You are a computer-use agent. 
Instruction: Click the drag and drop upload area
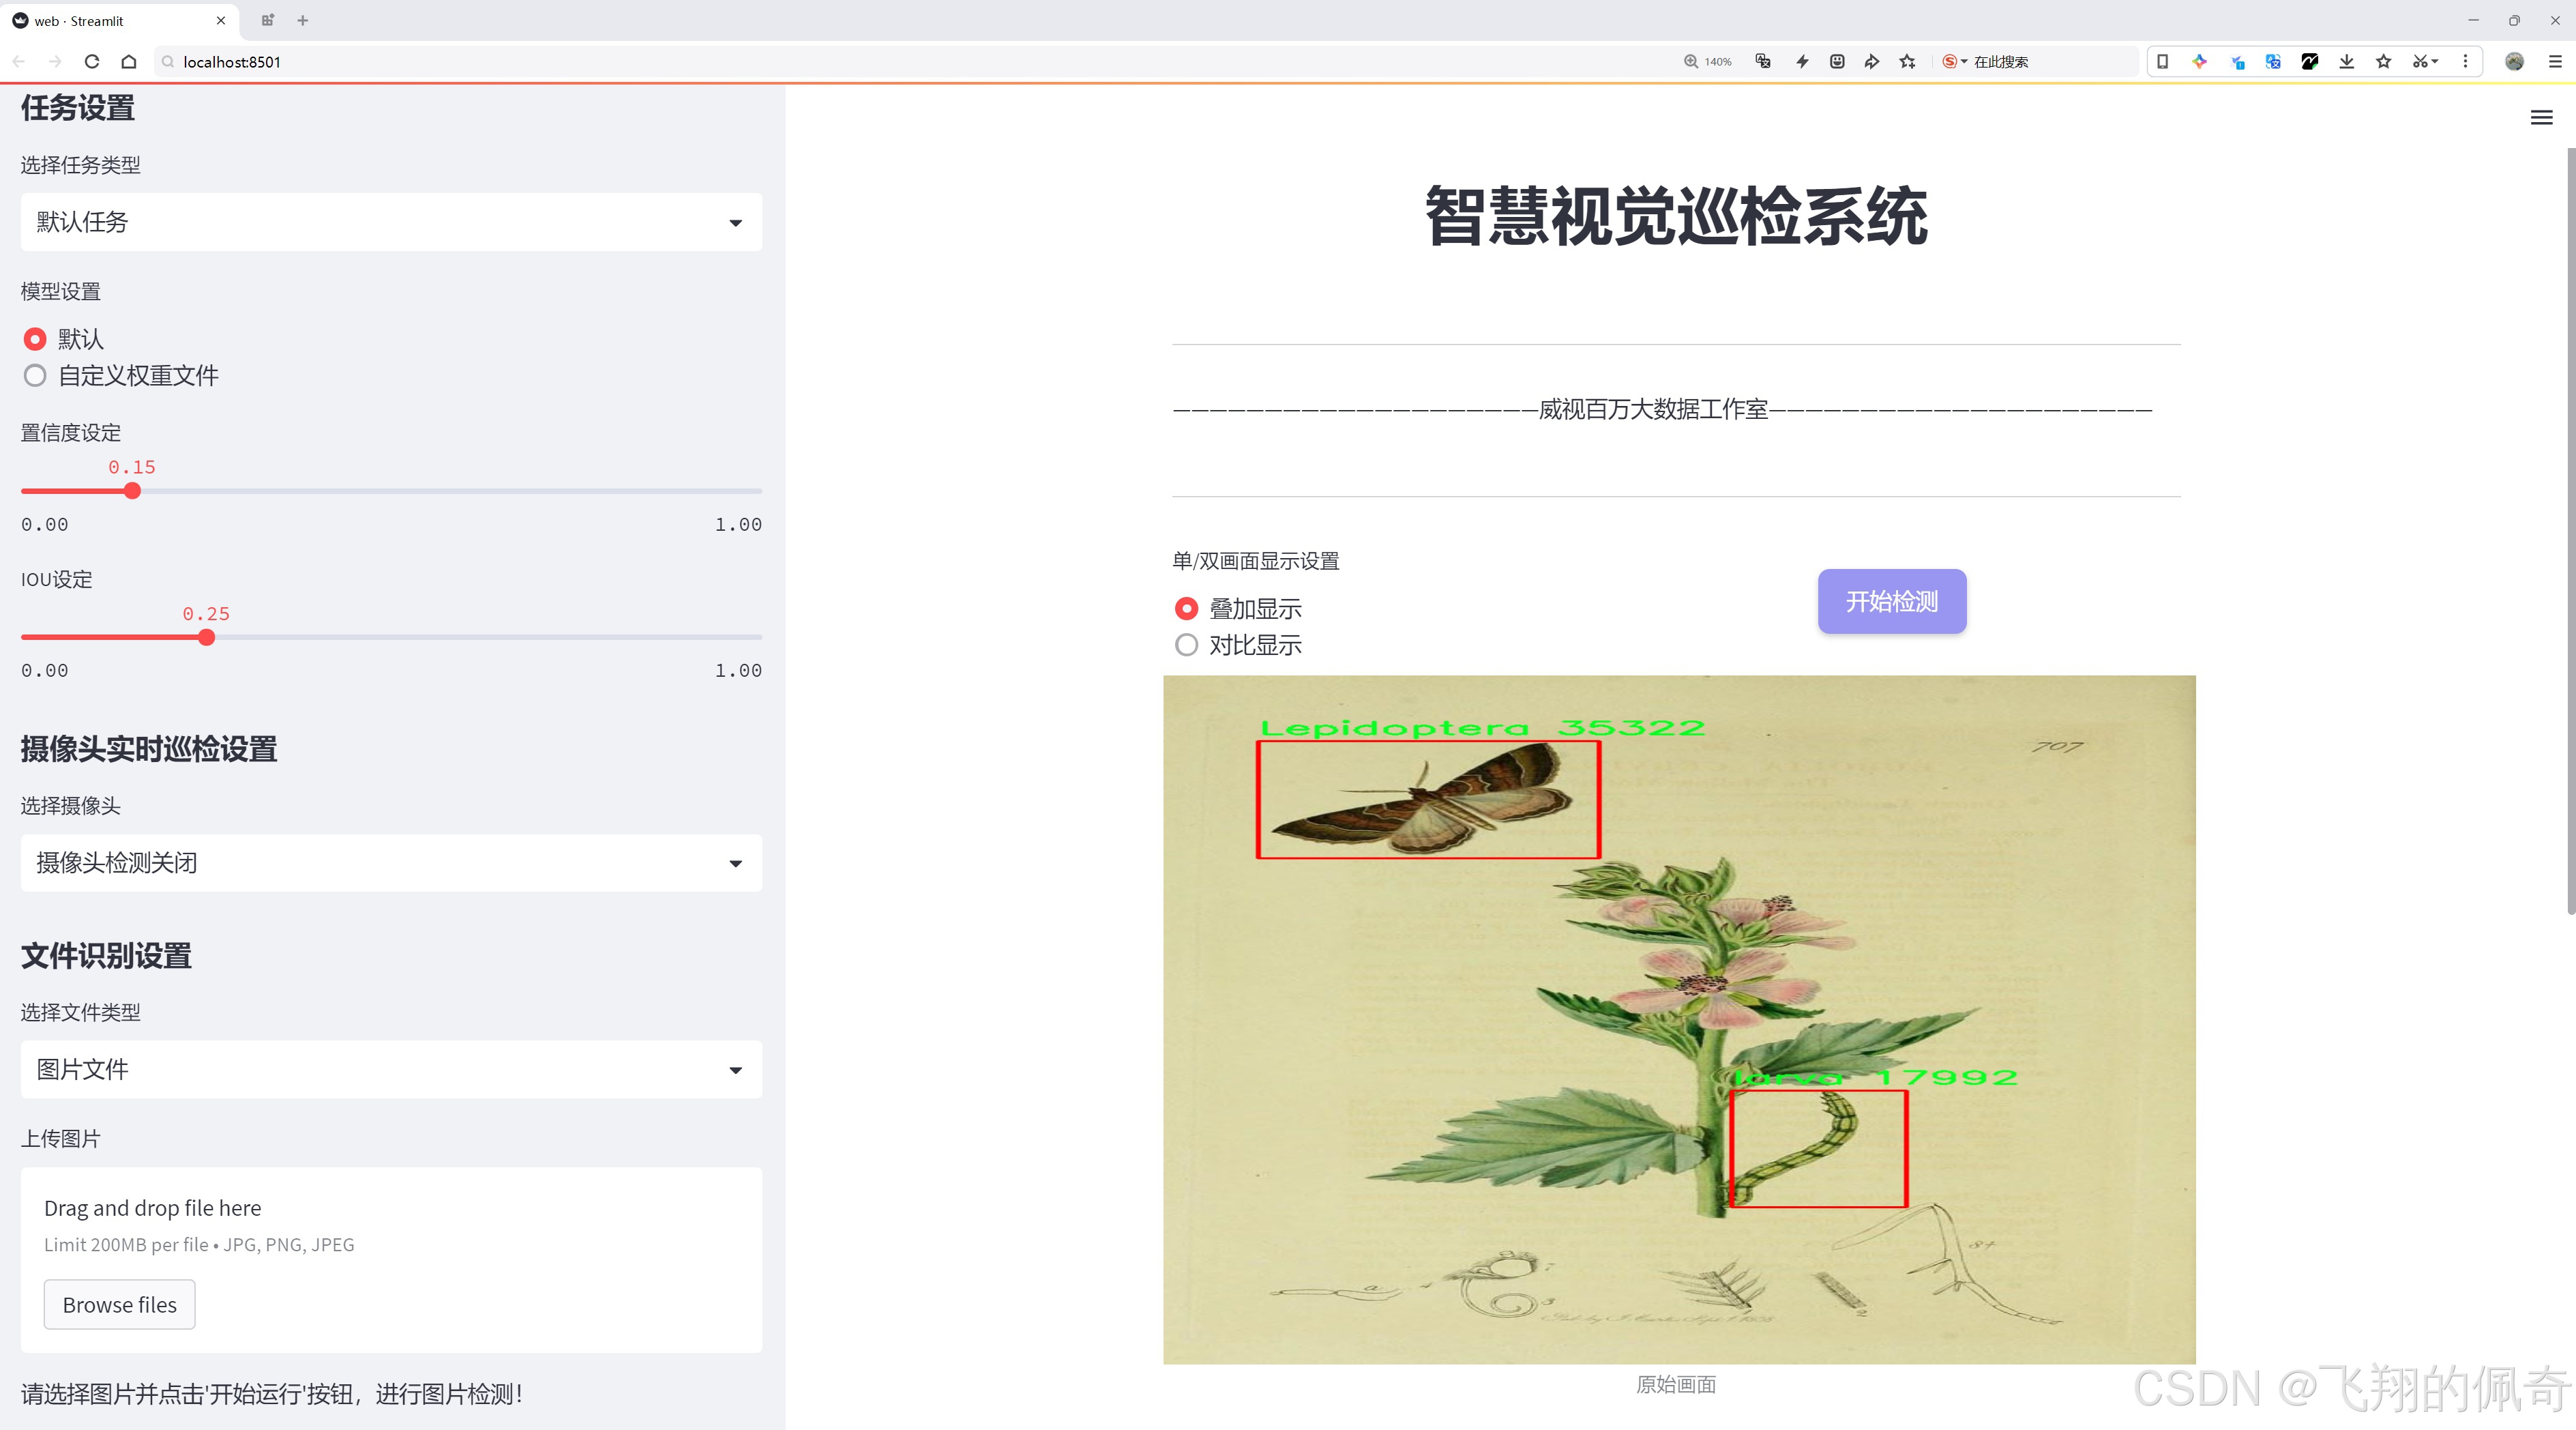coord(391,1260)
